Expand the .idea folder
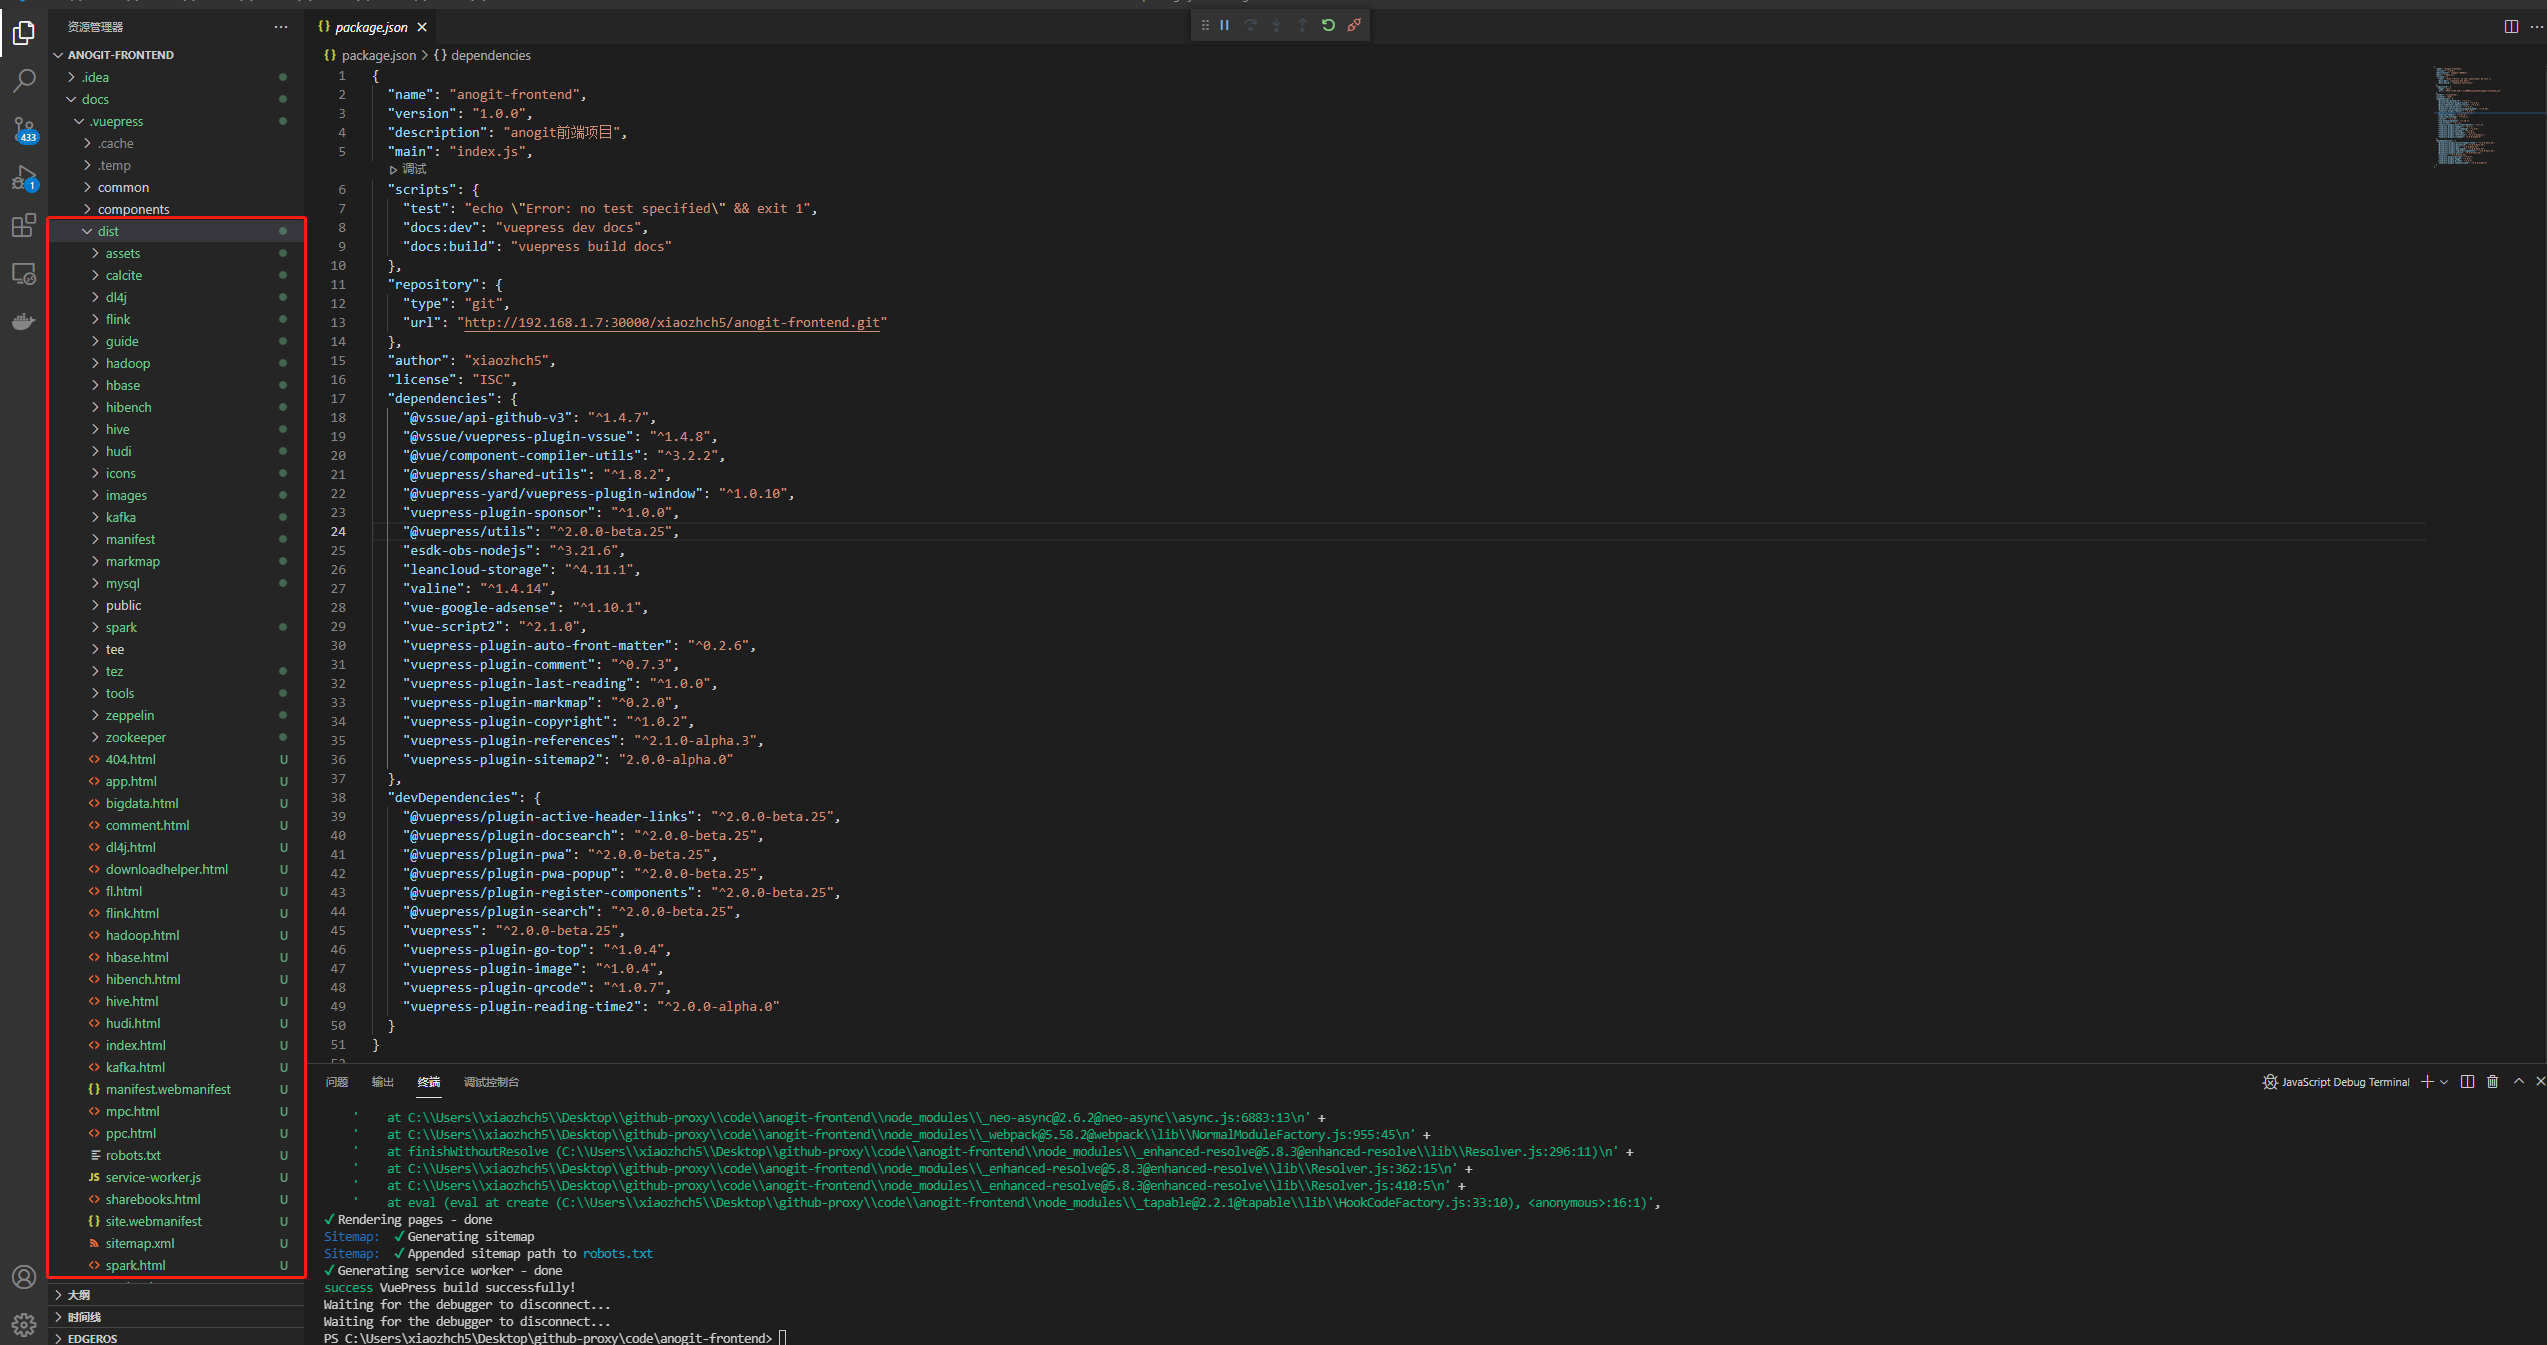The image size is (2547, 1345). 177,77
